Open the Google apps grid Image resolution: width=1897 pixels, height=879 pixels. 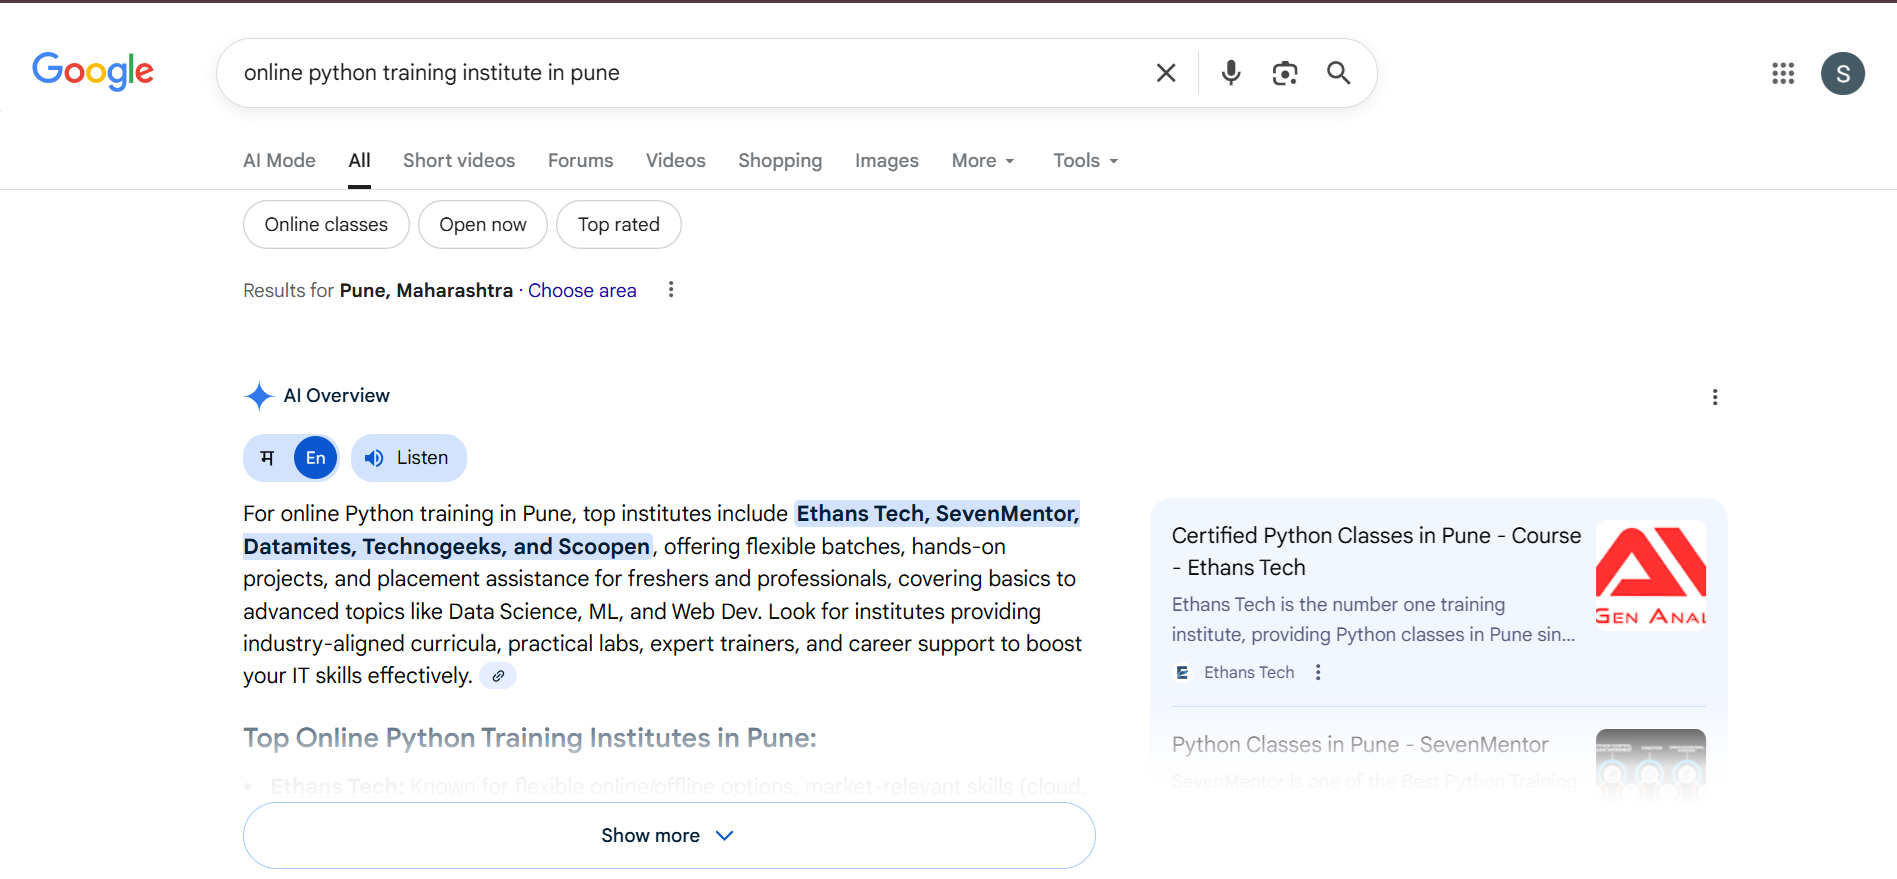[x=1782, y=73]
